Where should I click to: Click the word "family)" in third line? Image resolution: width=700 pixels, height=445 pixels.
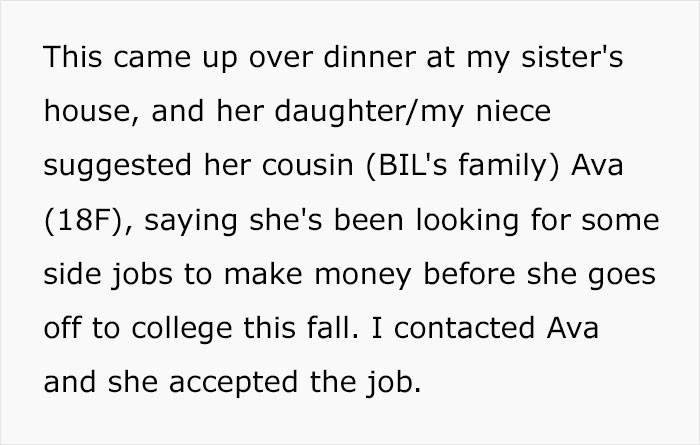pyautogui.click(x=508, y=166)
